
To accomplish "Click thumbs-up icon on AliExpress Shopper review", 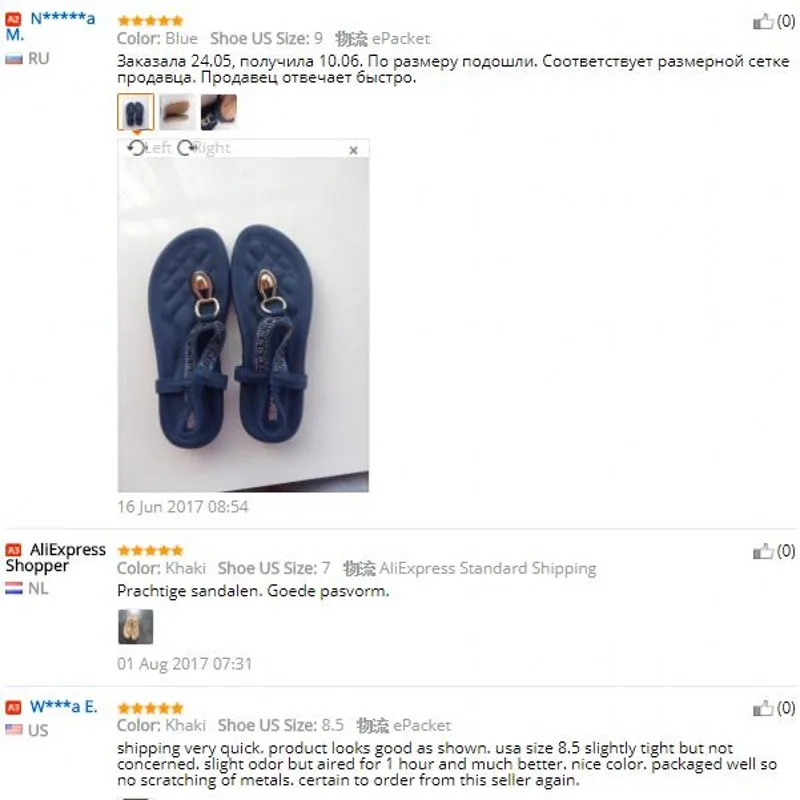I will point(763,551).
